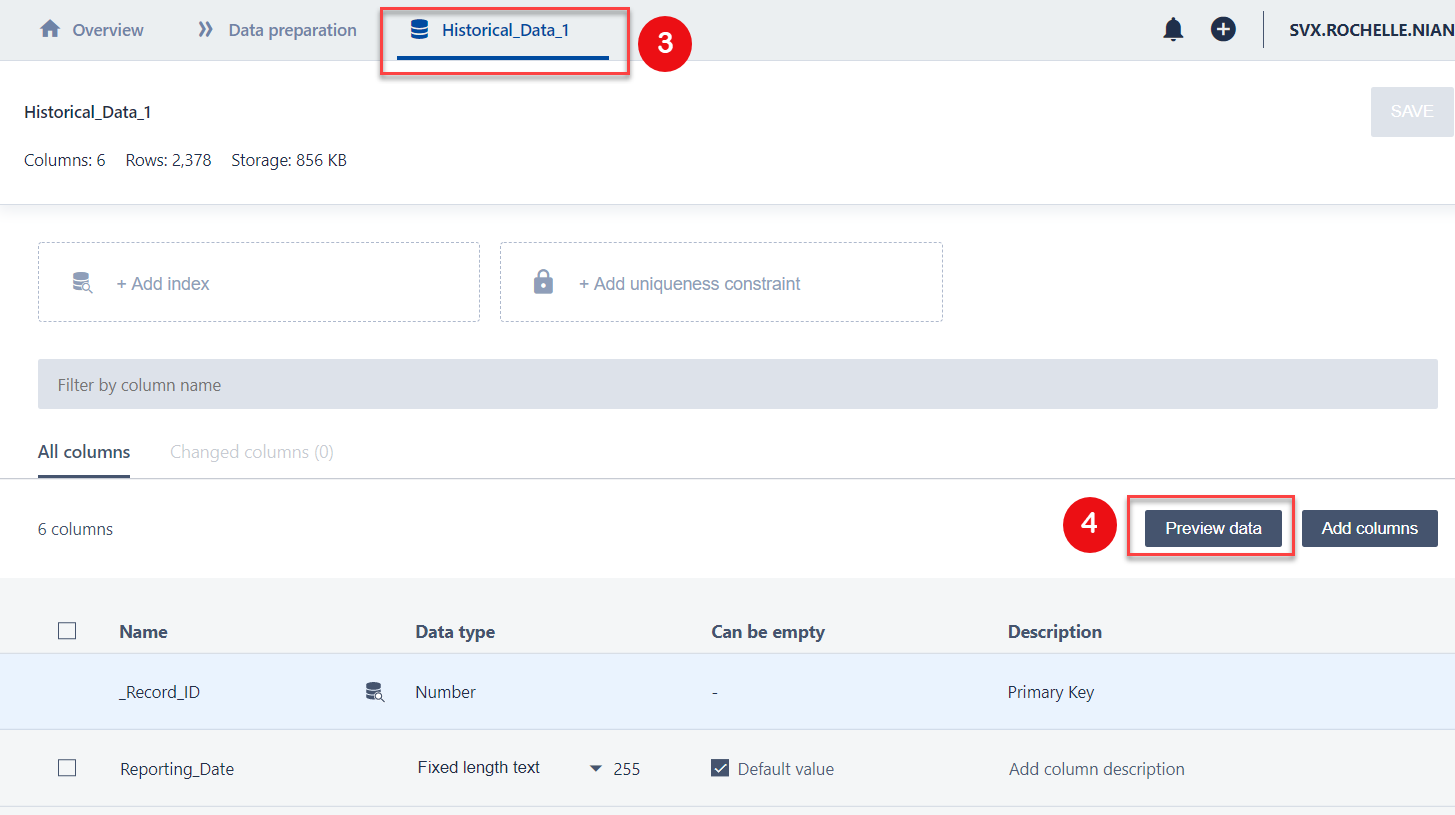
Task: Tick the select-all checkbox in table header
Action: point(67,631)
